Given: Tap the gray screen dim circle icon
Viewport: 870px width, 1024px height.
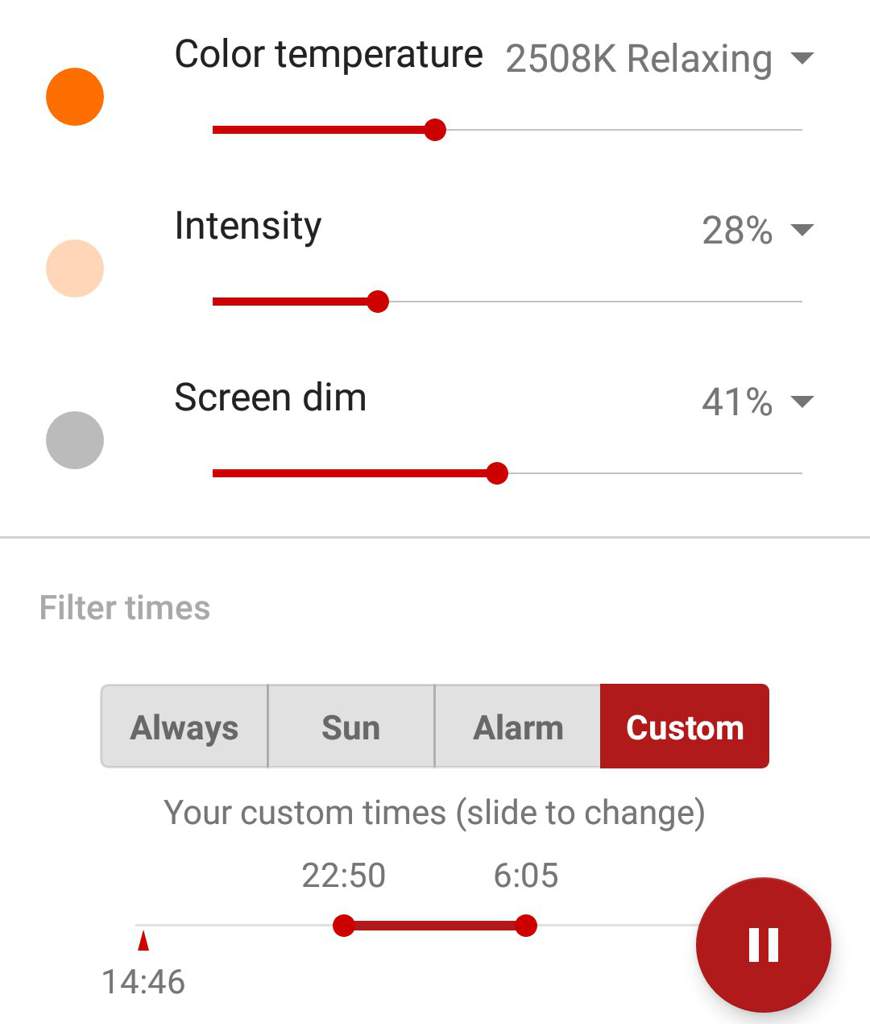Looking at the screenshot, I should 74,440.
